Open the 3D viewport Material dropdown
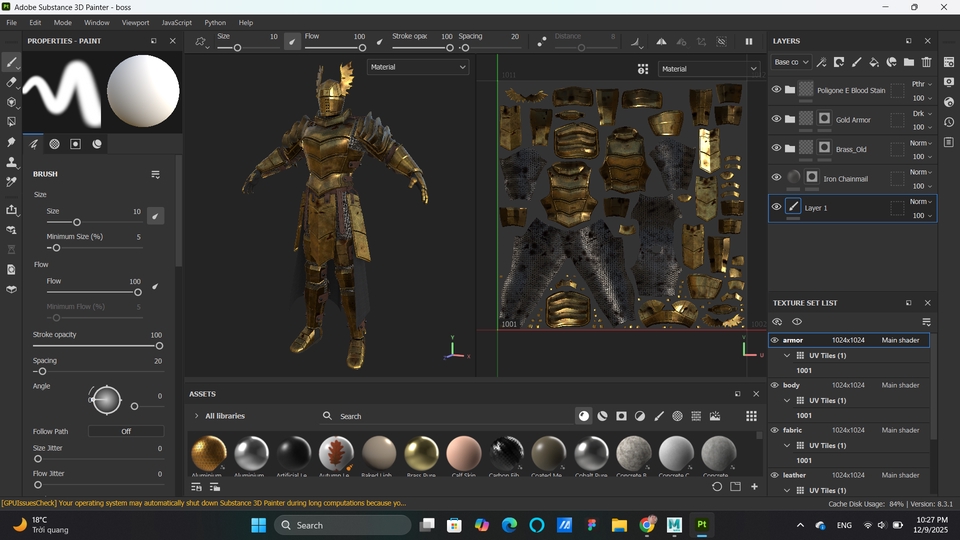The image size is (960, 540). pos(418,67)
